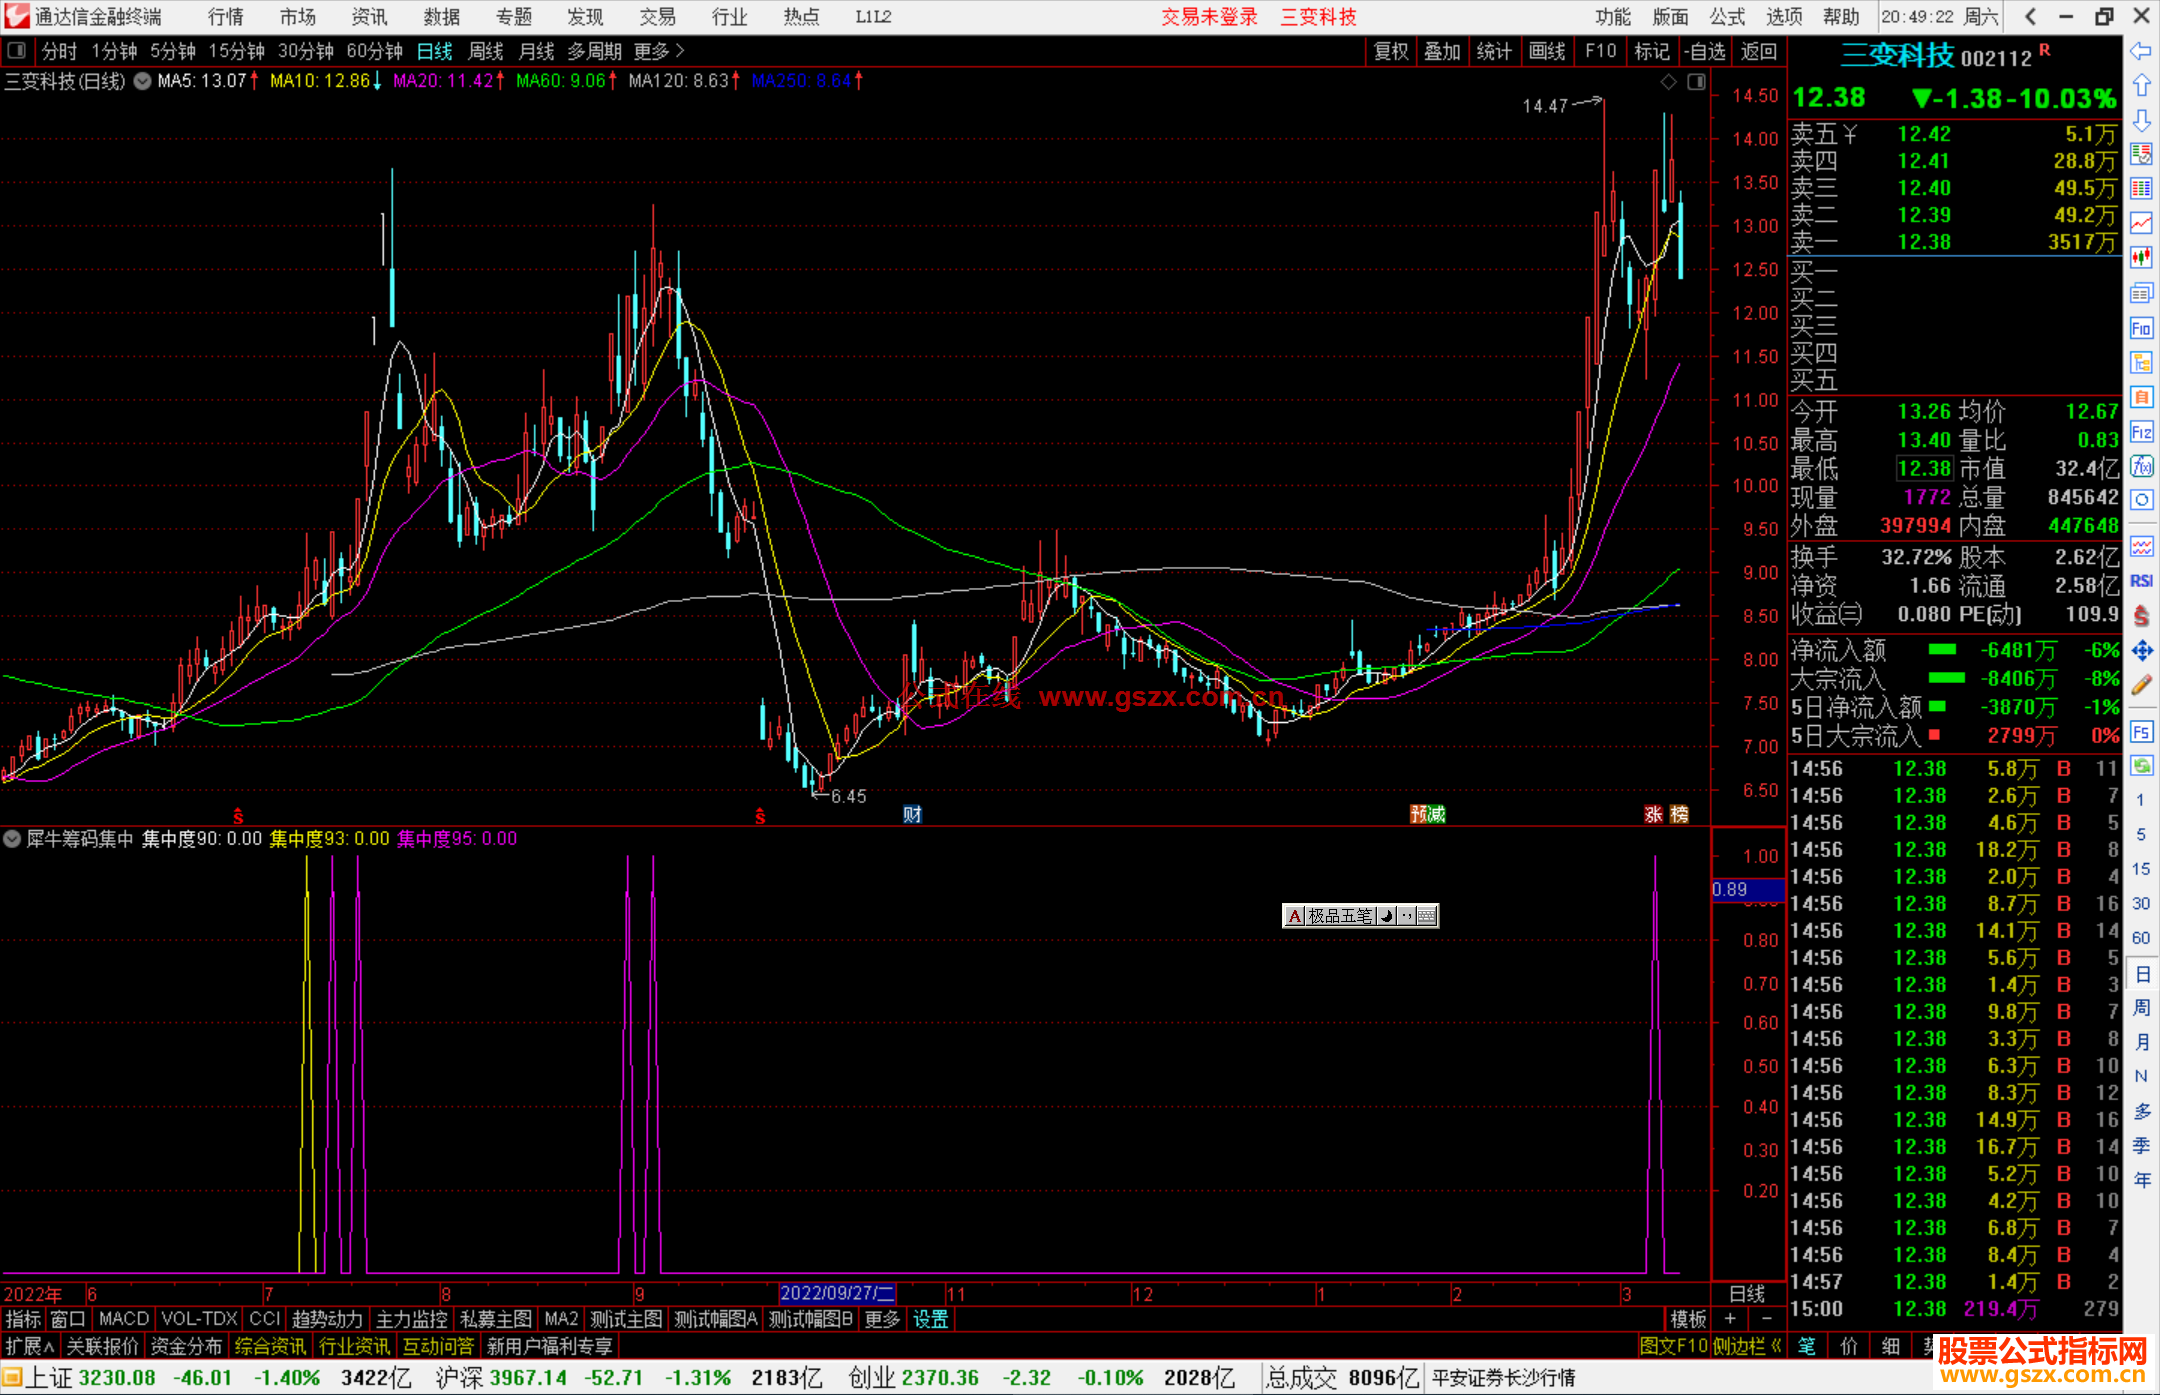Click the RSI indicator sidebar icon
The height and width of the screenshot is (1395, 2160).
(x=2141, y=581)
